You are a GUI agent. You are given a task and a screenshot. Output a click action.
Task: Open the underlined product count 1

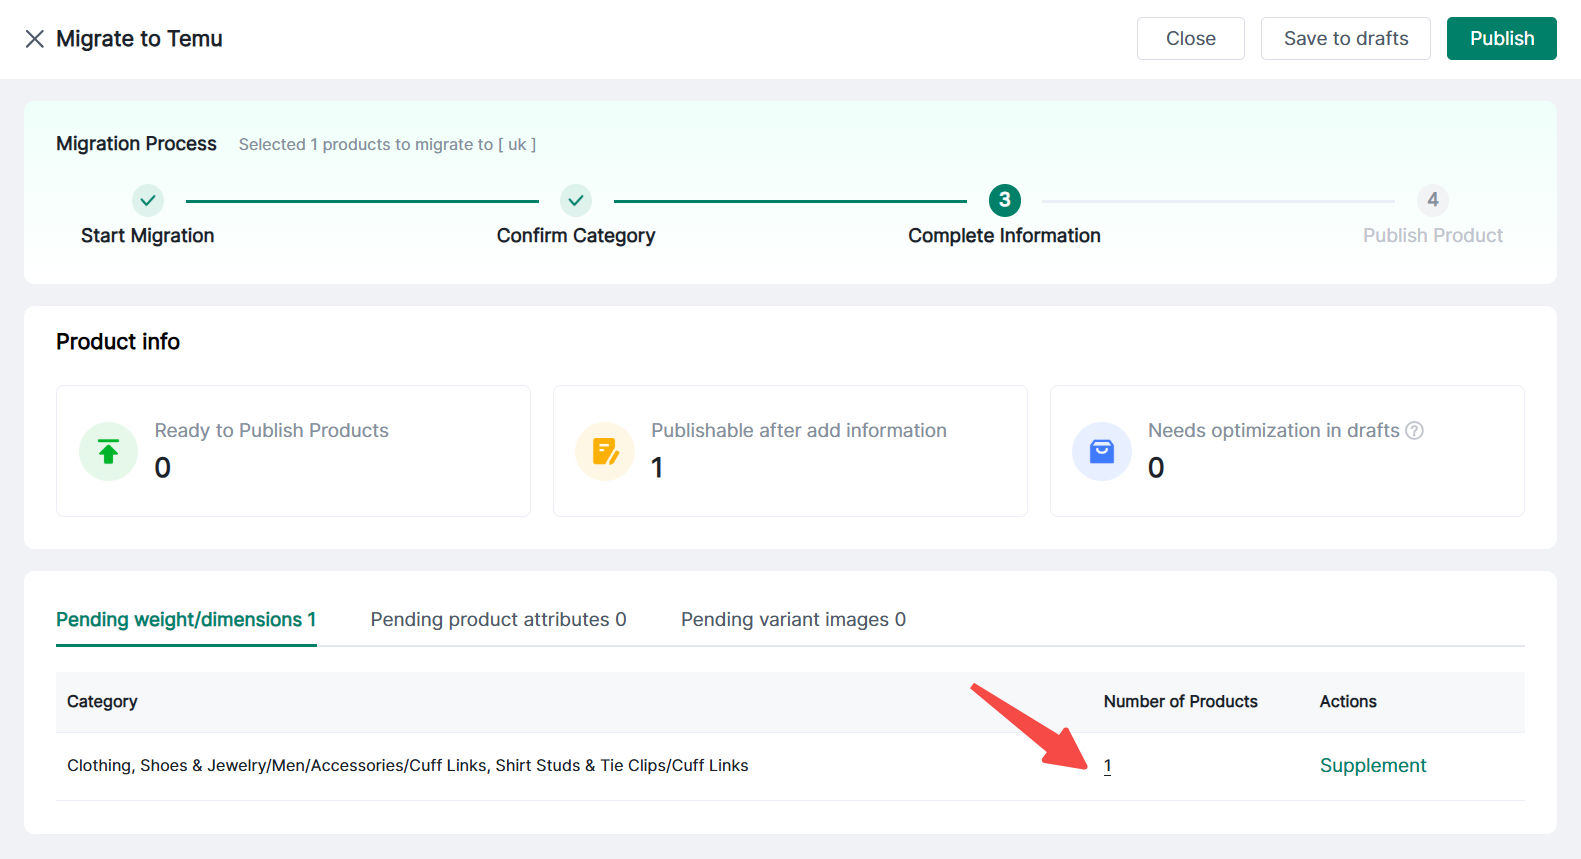point(1107,766)
